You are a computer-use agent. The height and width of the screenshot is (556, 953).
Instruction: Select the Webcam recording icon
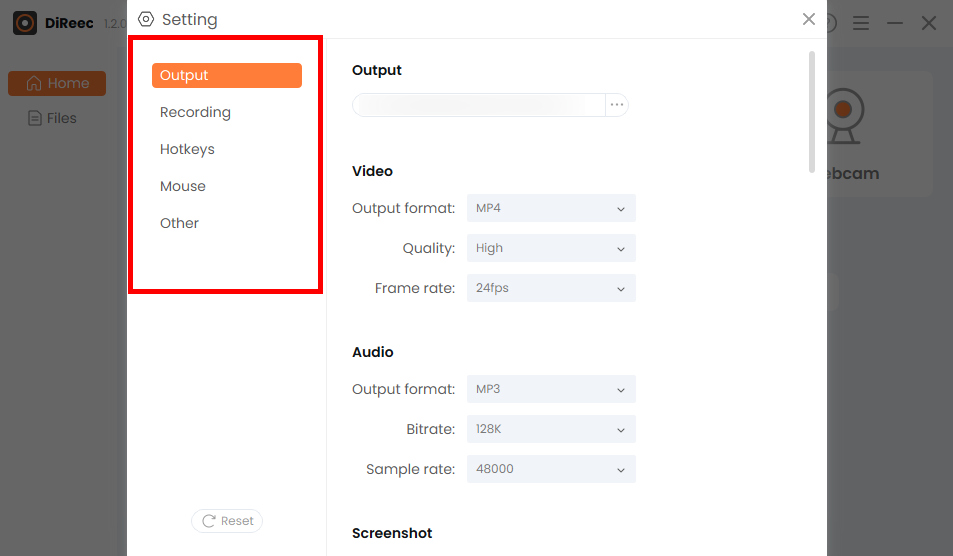click(844, 115)
